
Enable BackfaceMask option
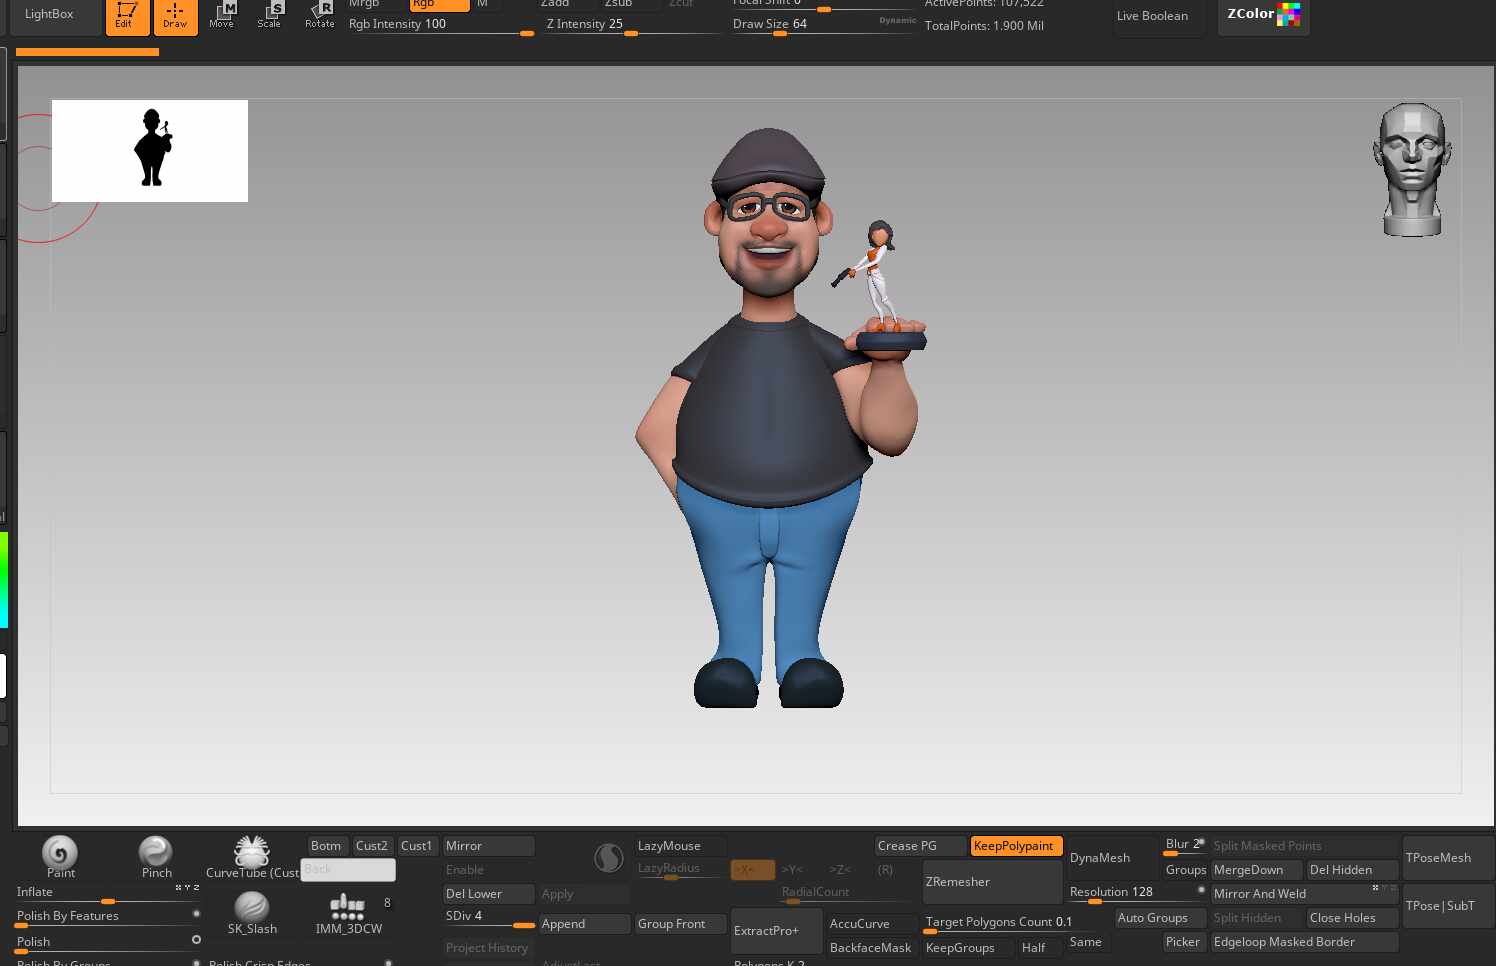870,948
